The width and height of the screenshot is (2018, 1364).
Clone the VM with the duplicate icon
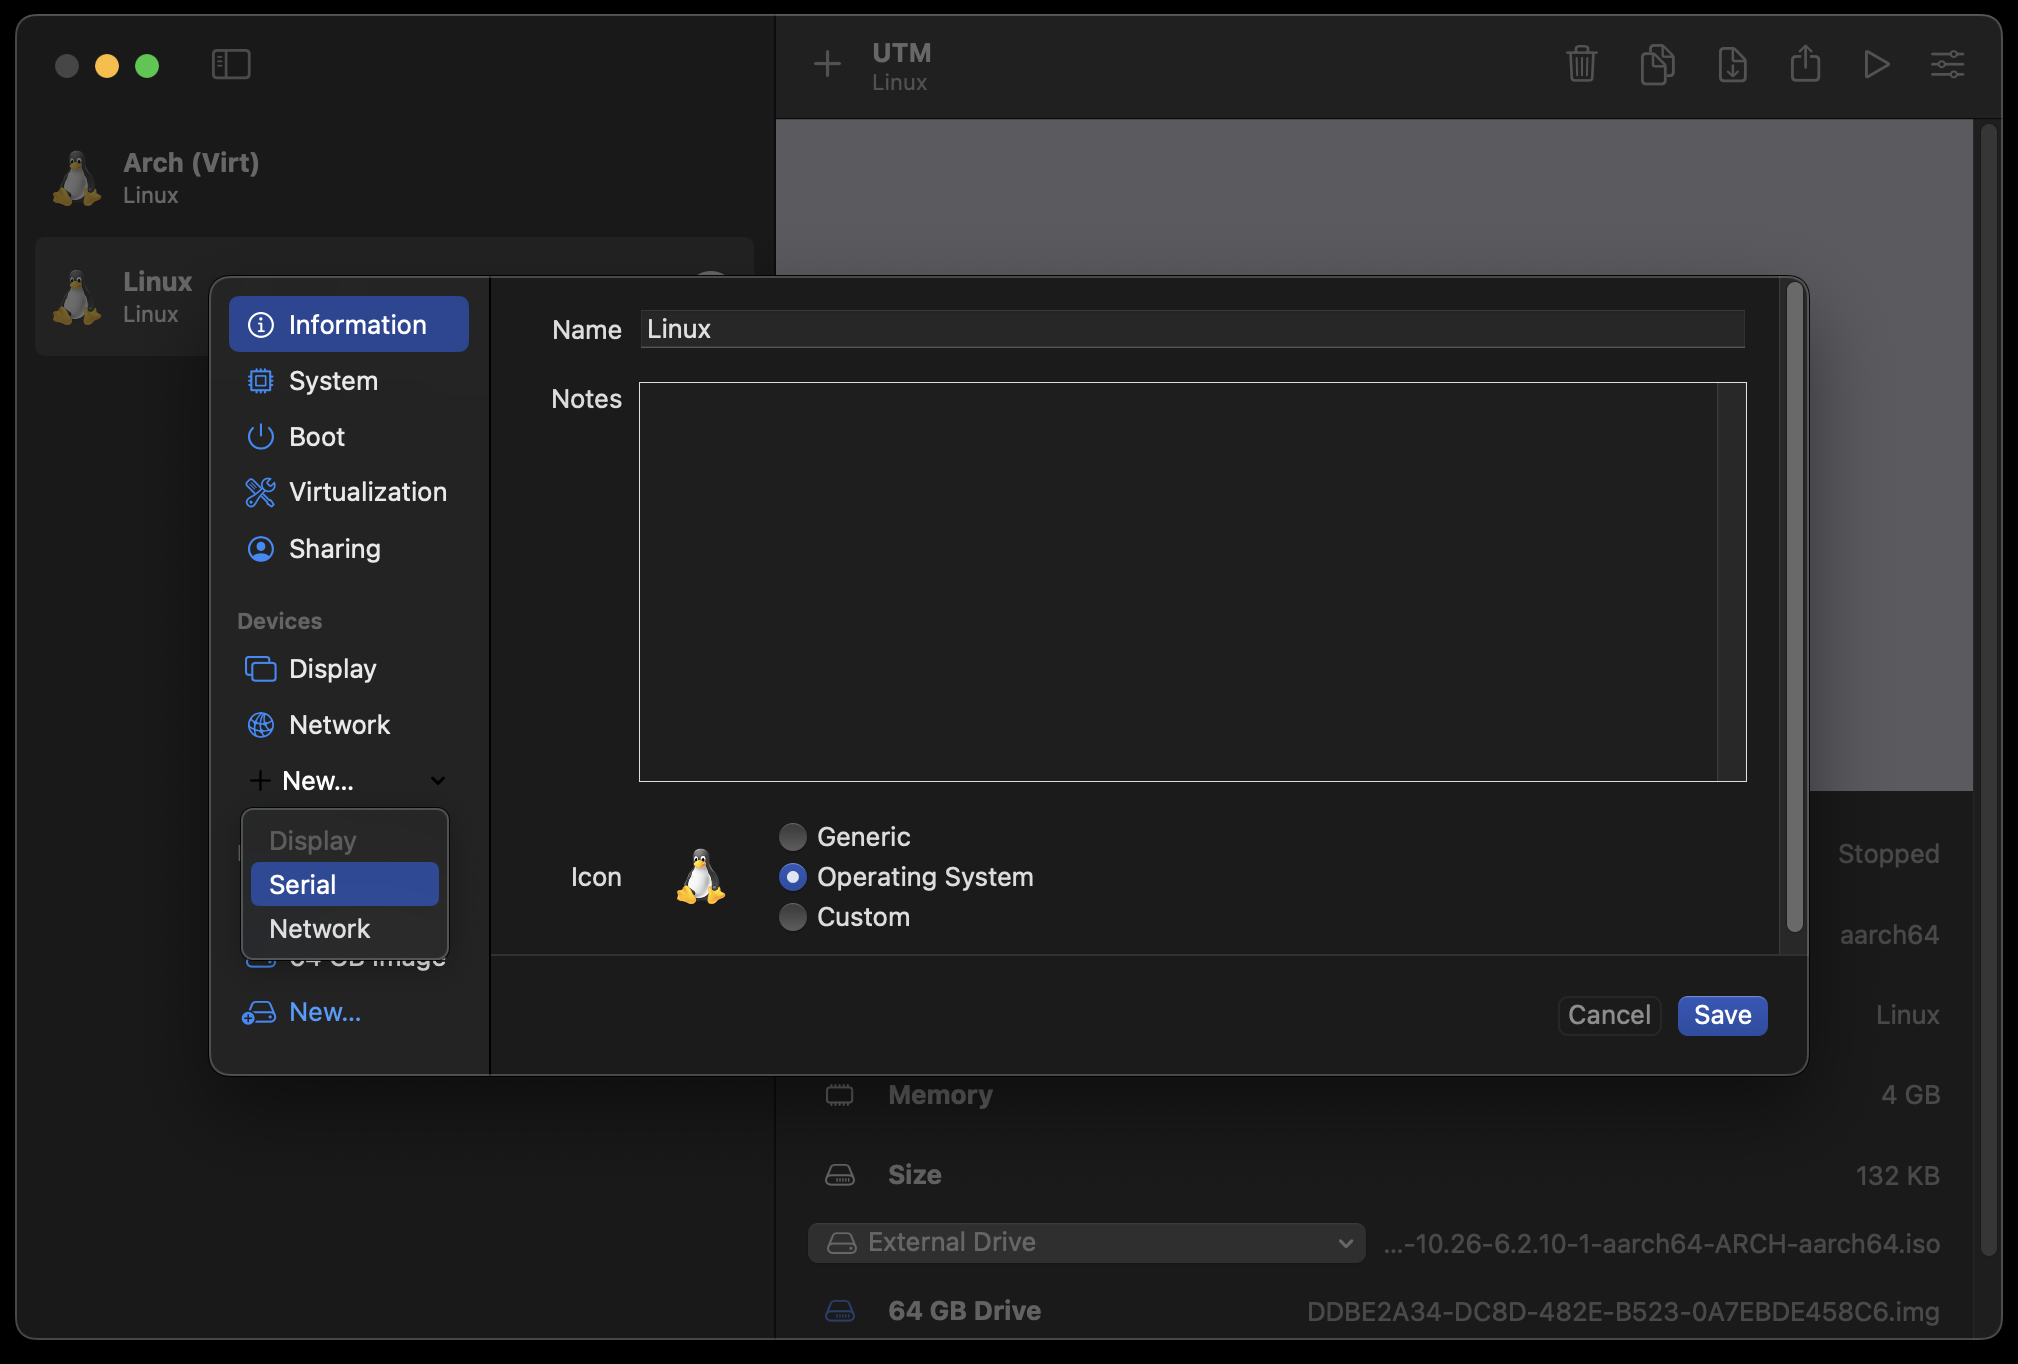tap(1657, 65)
